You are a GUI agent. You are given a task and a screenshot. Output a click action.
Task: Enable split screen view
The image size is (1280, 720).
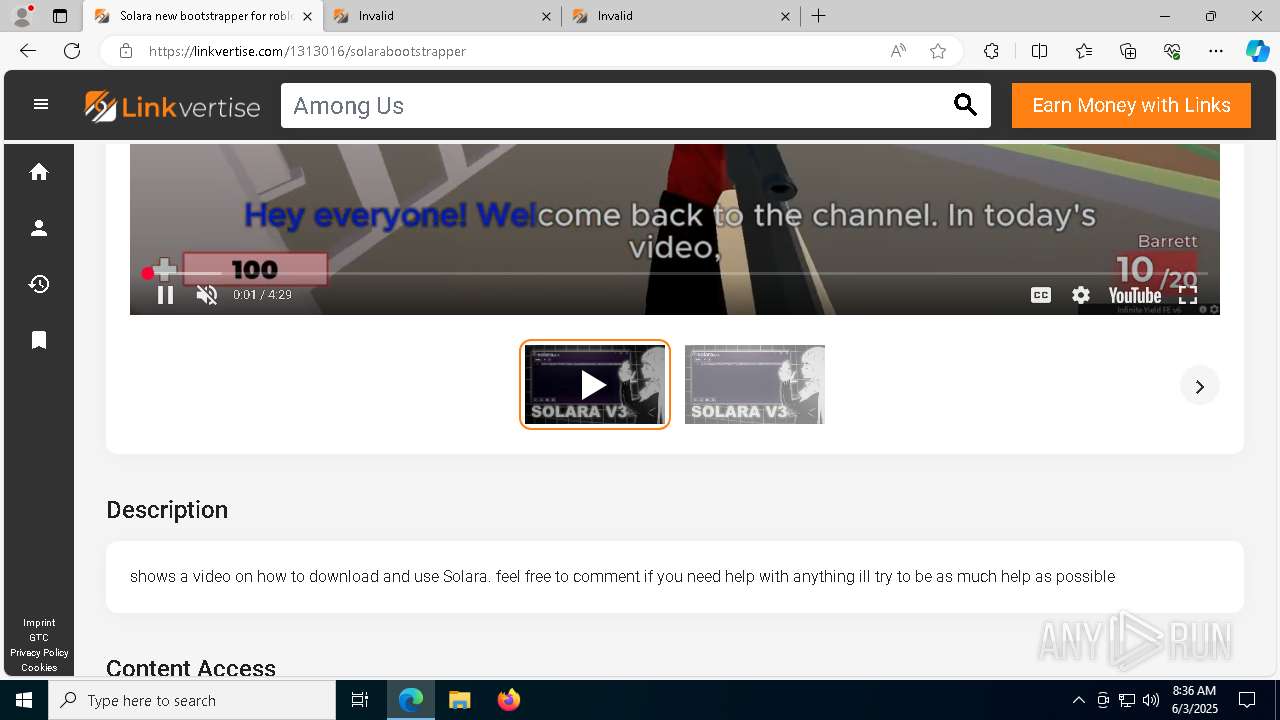click(1039, 51)
